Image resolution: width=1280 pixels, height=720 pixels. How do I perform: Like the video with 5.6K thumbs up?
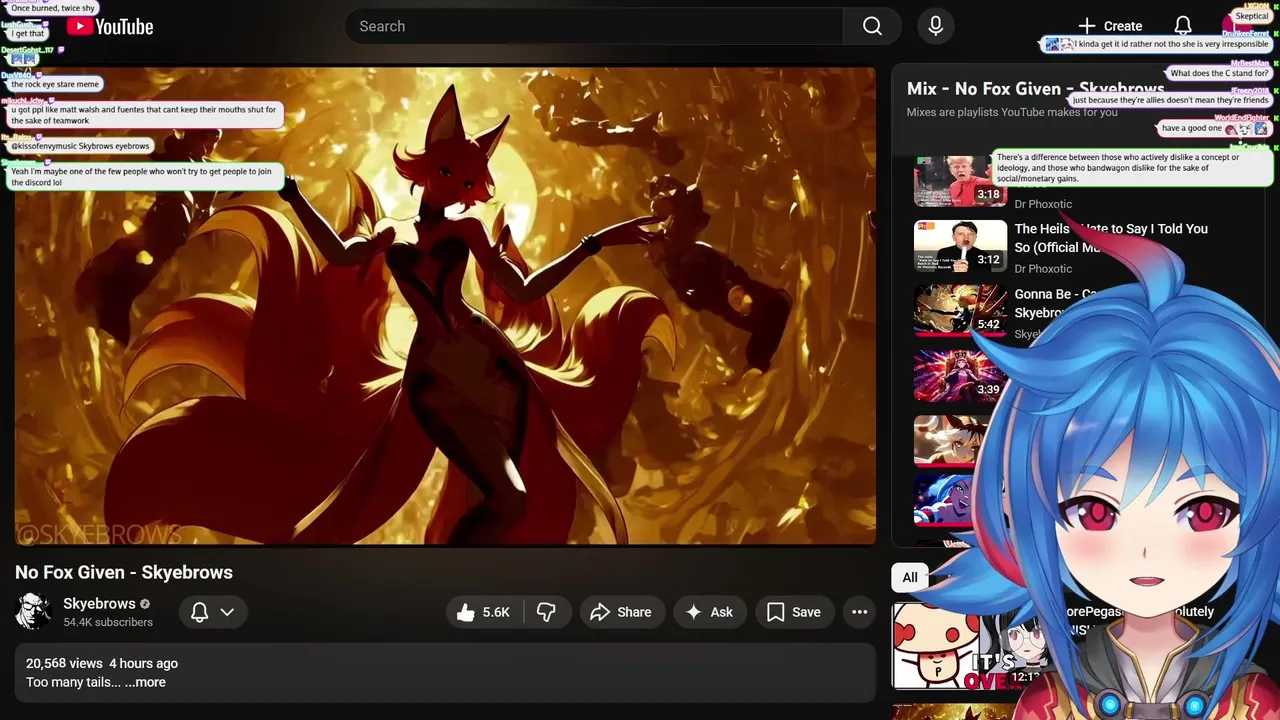pos(485,612)
